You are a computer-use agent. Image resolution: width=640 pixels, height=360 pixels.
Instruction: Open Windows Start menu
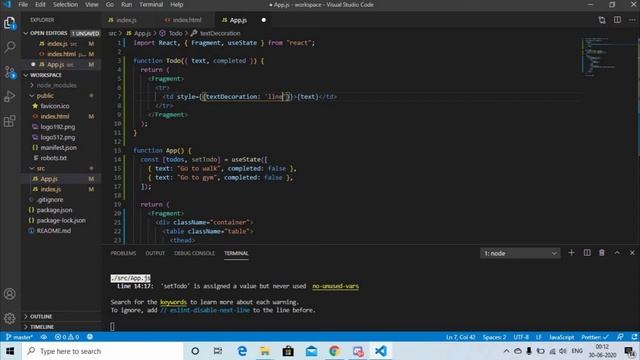click(x=10, y=351)
